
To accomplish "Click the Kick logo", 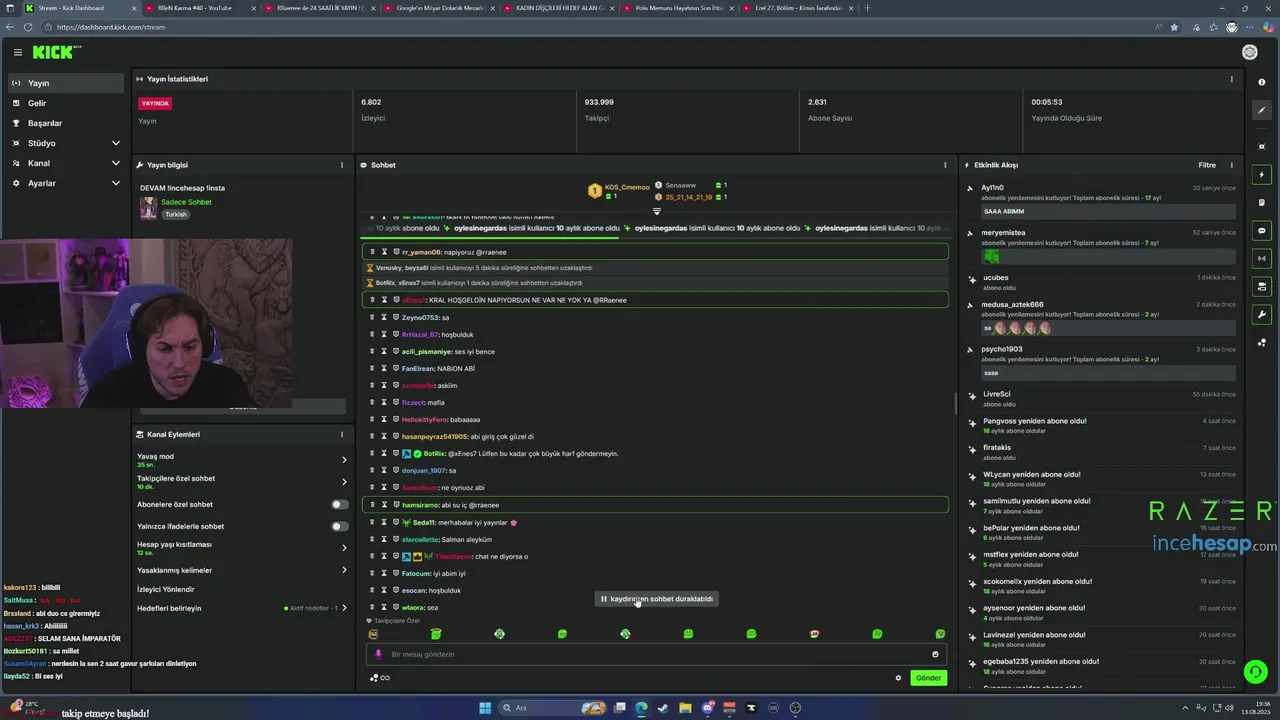I will click(x=56, y=52).
